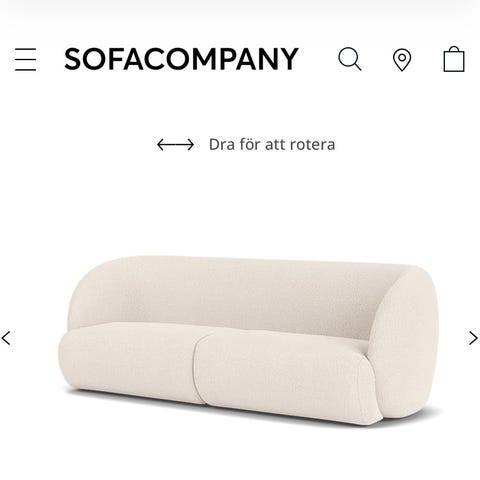Click the 'Dra för att rotera' hint text

(272, 145)
